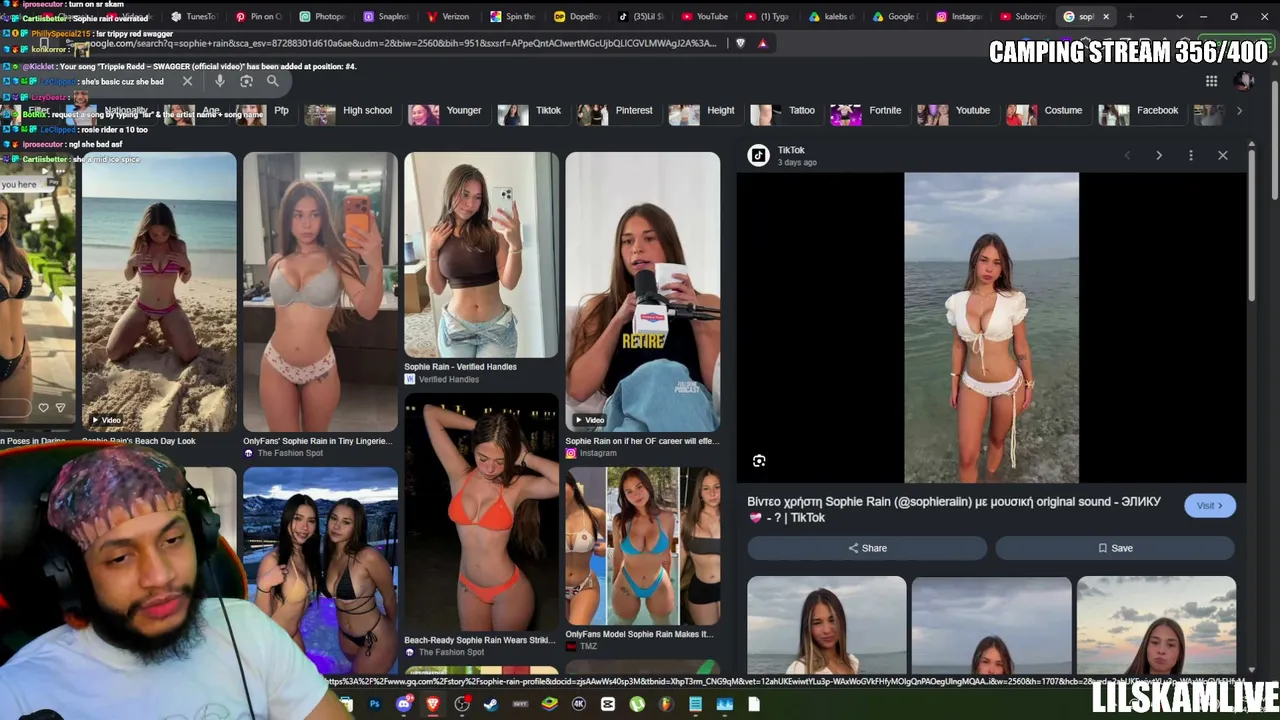The image size is (1280, 720).
Task: Start Google voice search with microphone
Action: pyautogui.click(x=219, y=81)
